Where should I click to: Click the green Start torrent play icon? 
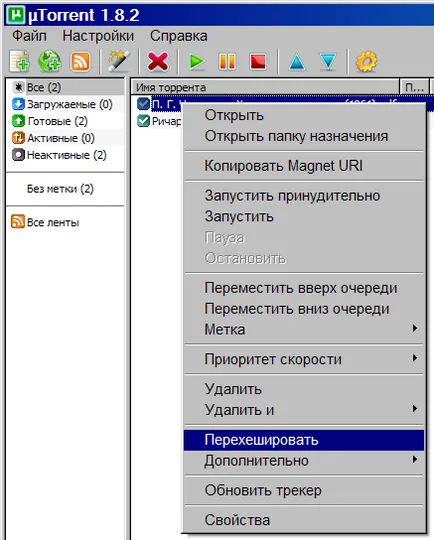(x=197, y=62)
